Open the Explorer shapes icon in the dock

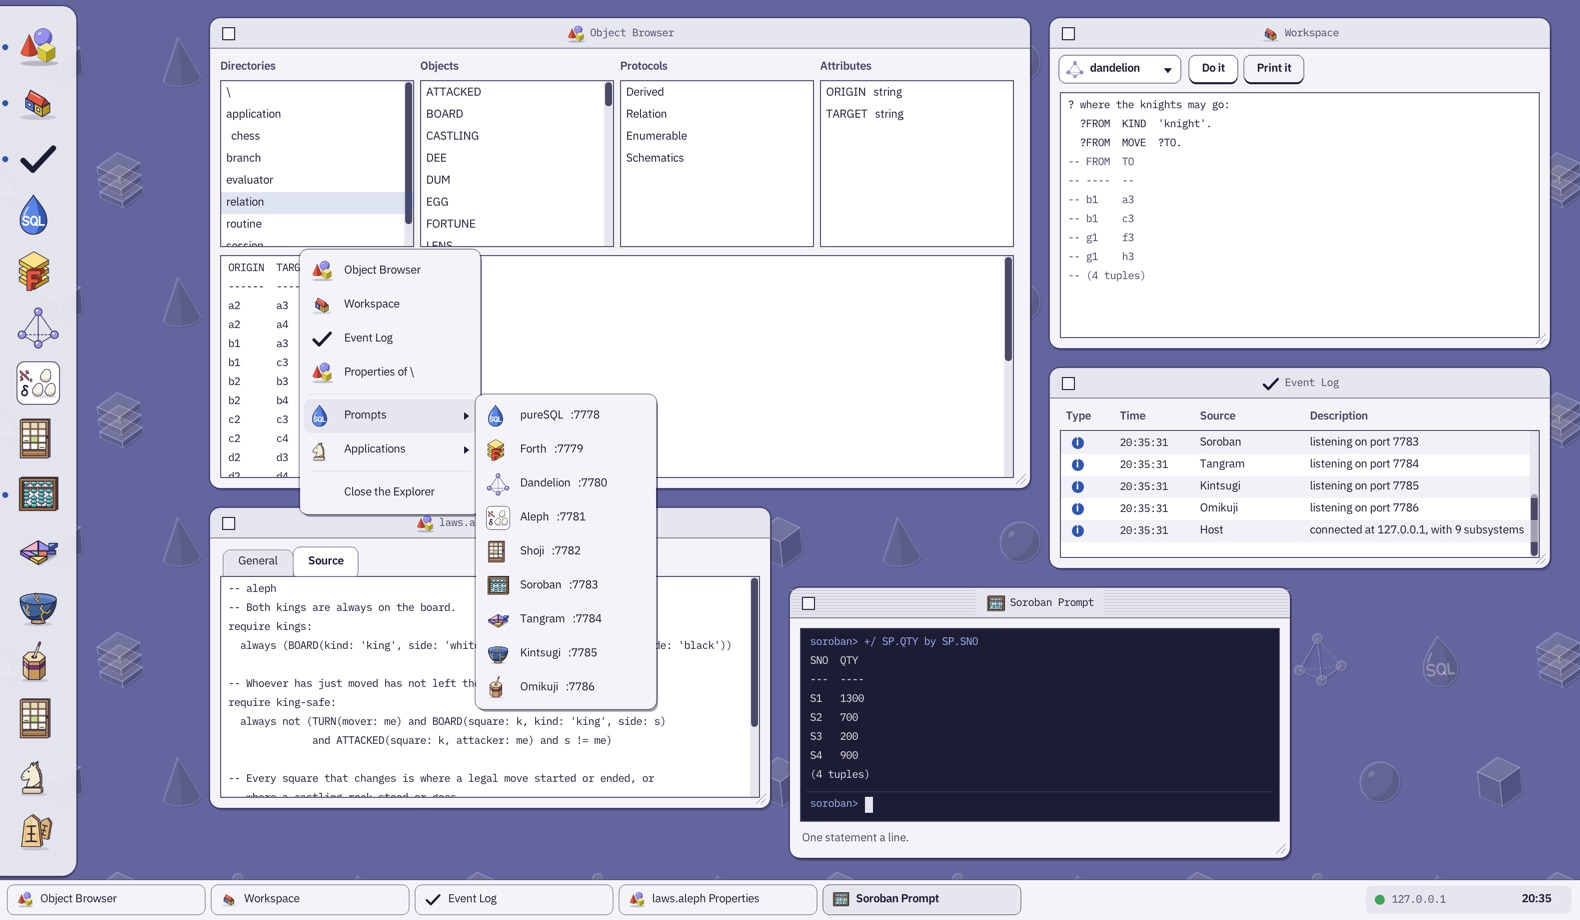(x=38, y=46)
